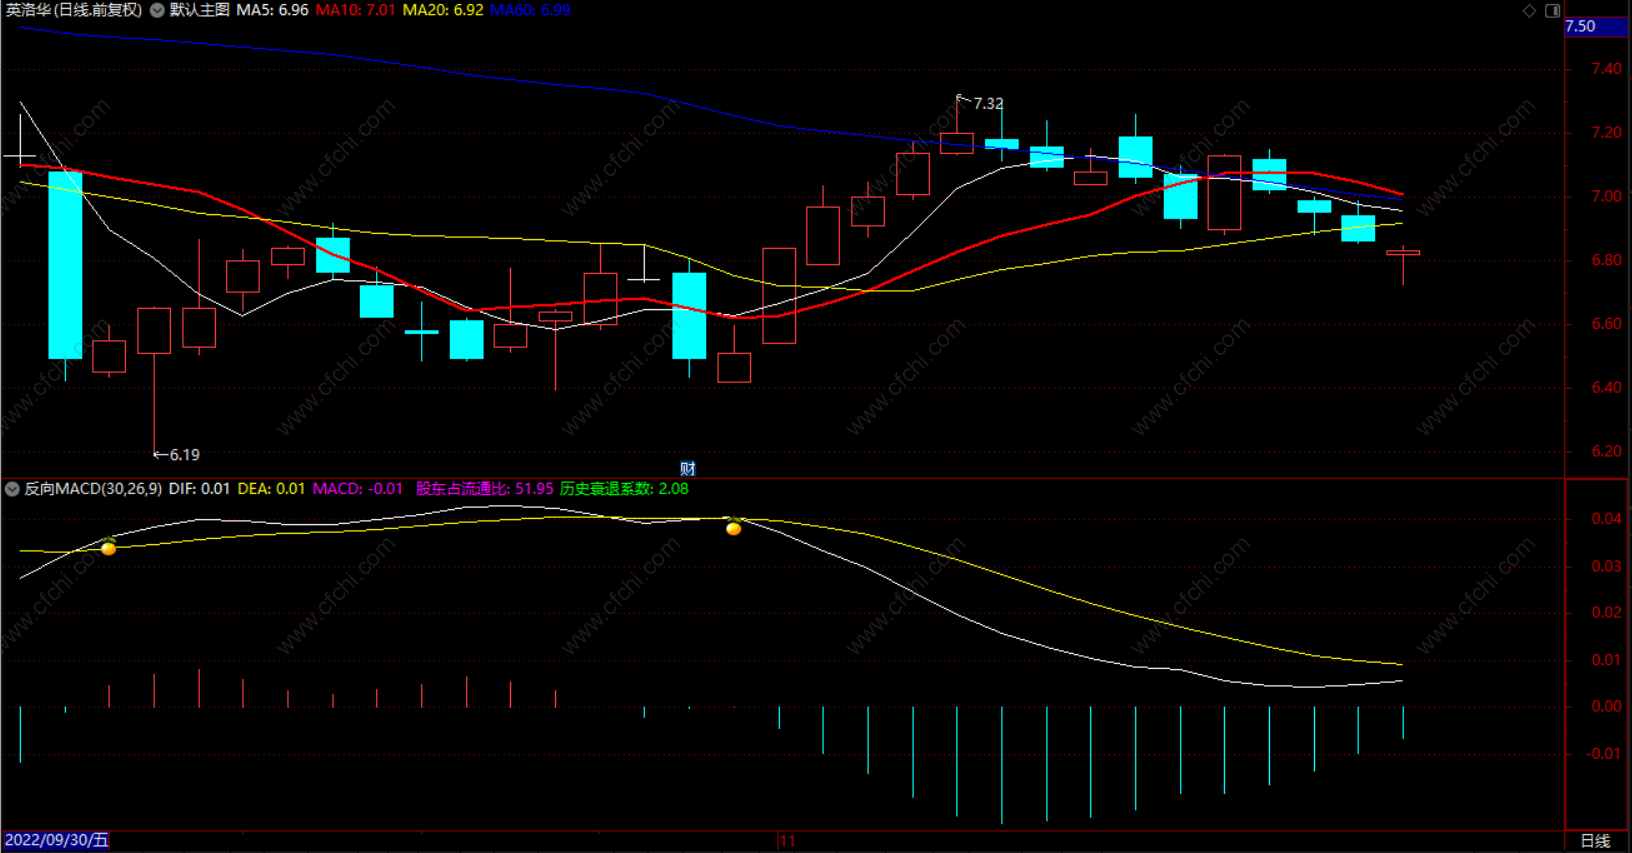Click the 2022/09/30/五 date label

pyautogui.click(x=57, y=841)
